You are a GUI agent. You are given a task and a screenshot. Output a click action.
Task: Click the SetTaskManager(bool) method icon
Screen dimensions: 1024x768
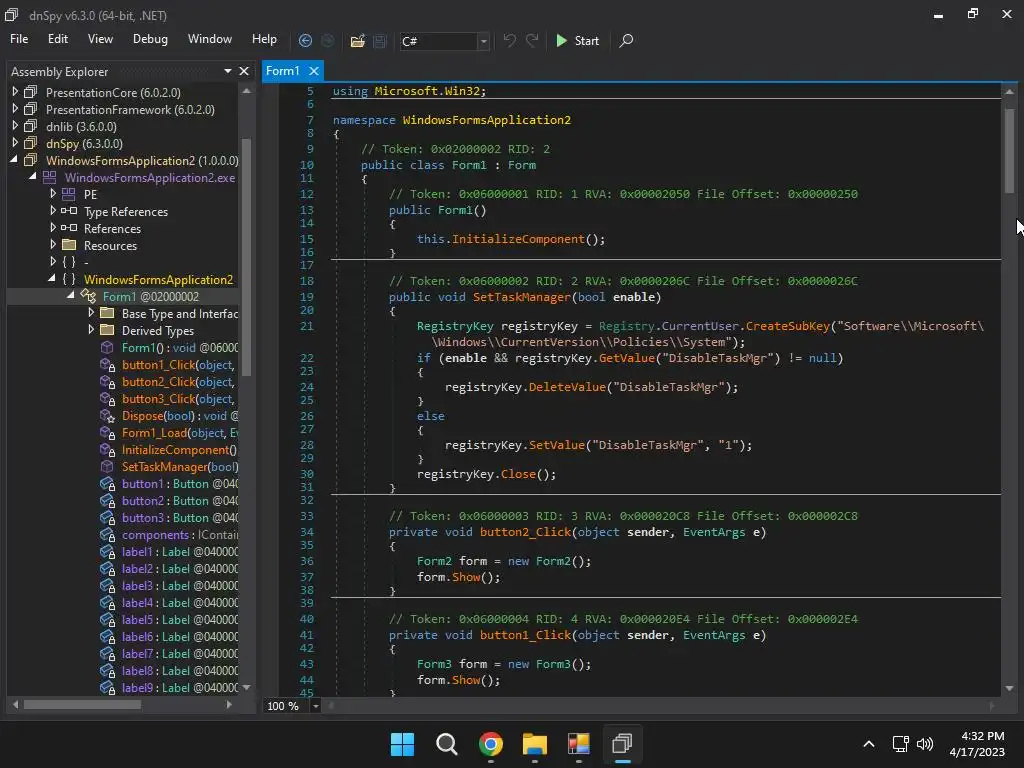(x=107, y=466)
